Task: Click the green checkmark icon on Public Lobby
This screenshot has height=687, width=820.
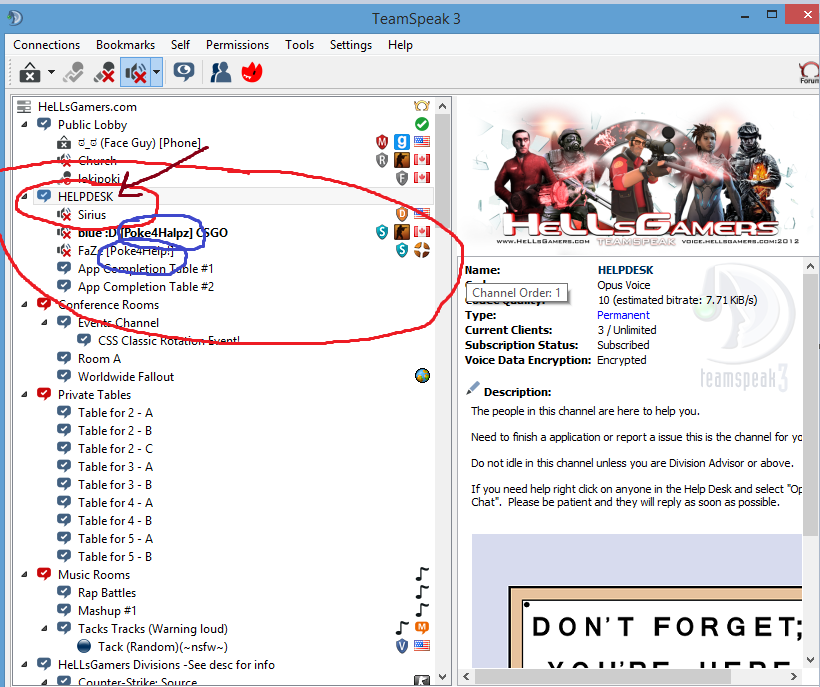Action: [x=422, y=124]
